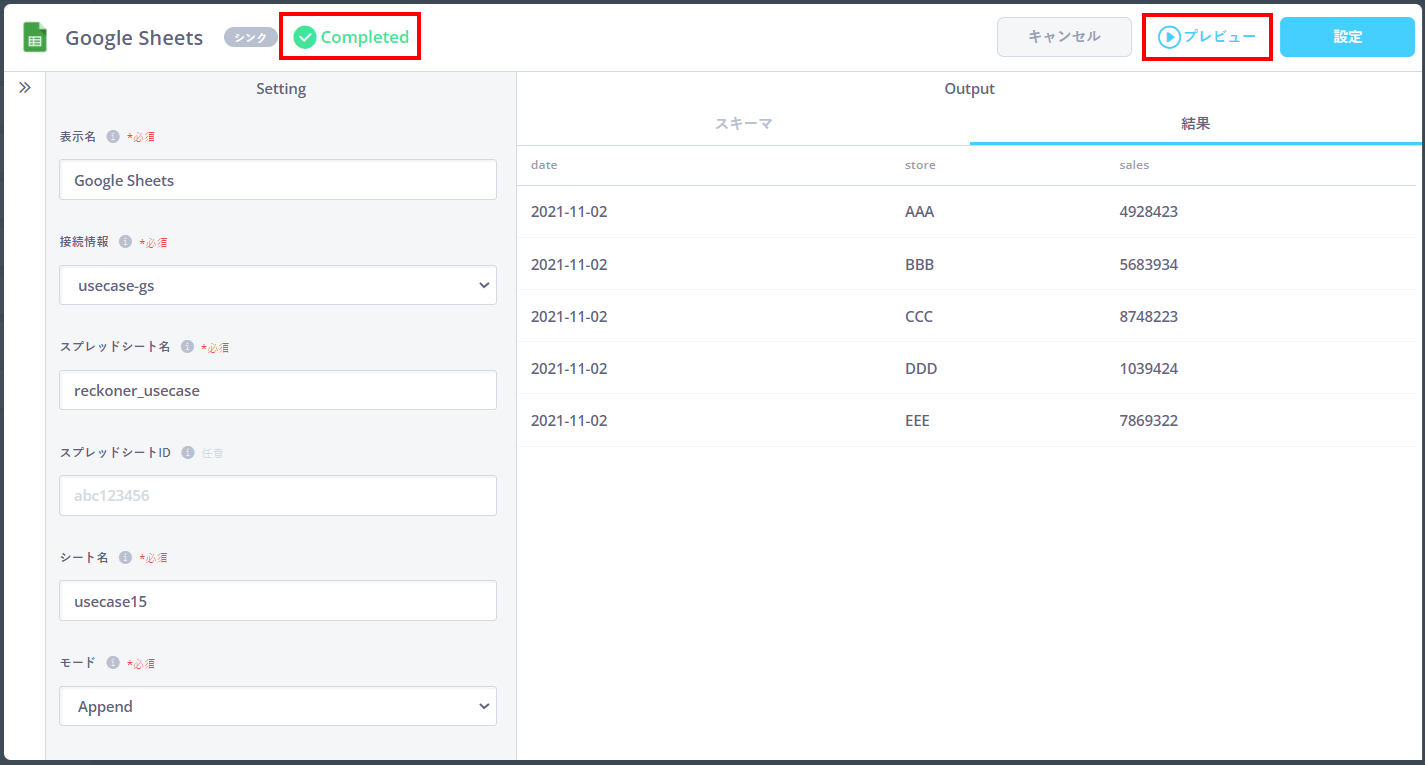Click the スプレッドシートID field with abc123456 placeholder
Image resolution: width=1425 pixels, height=765 pixels.
click(278, 495)
